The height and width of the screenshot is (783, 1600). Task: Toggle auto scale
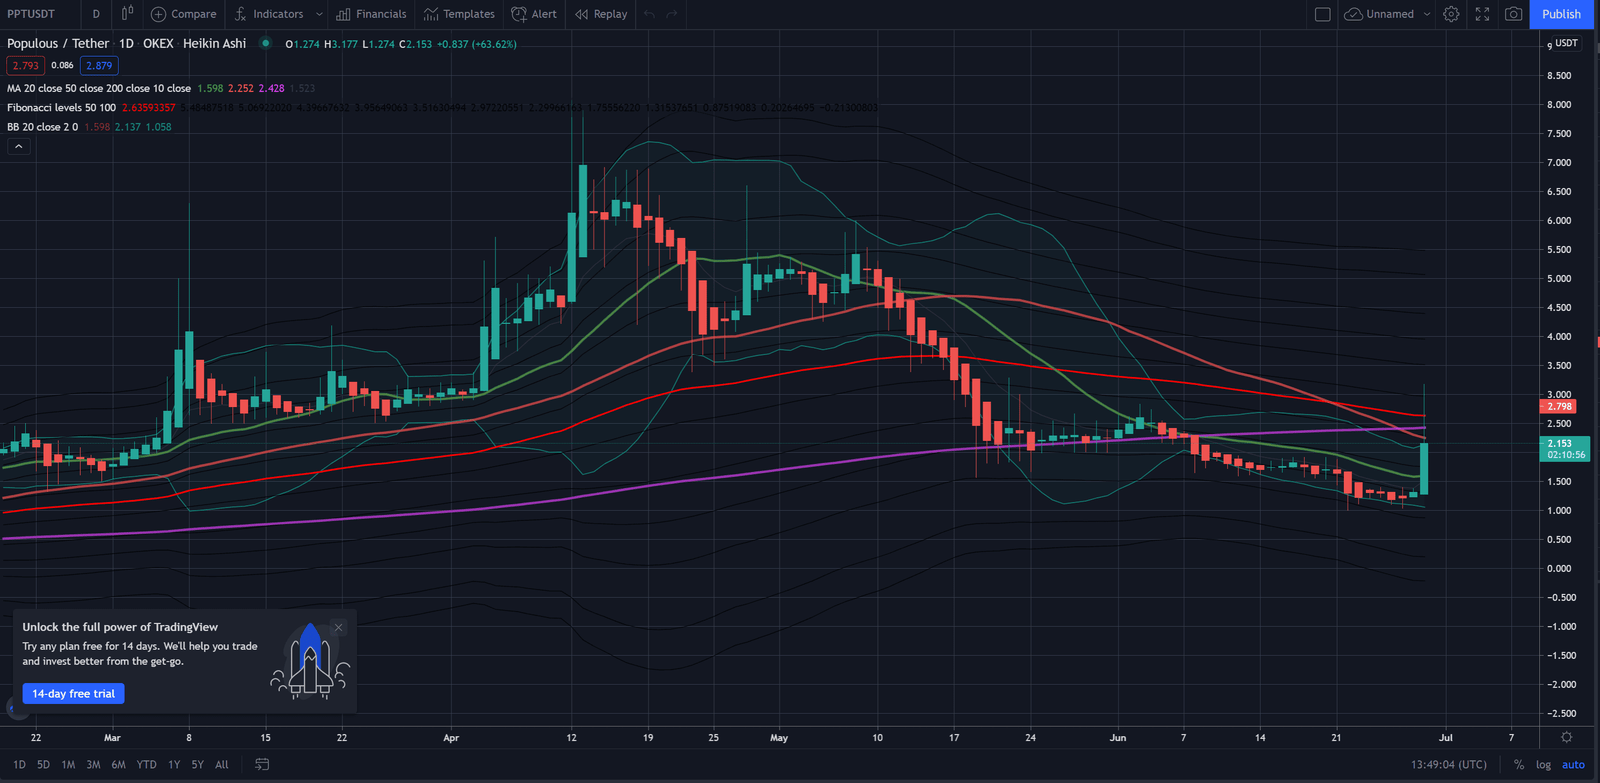click(x=1573, y=764)
